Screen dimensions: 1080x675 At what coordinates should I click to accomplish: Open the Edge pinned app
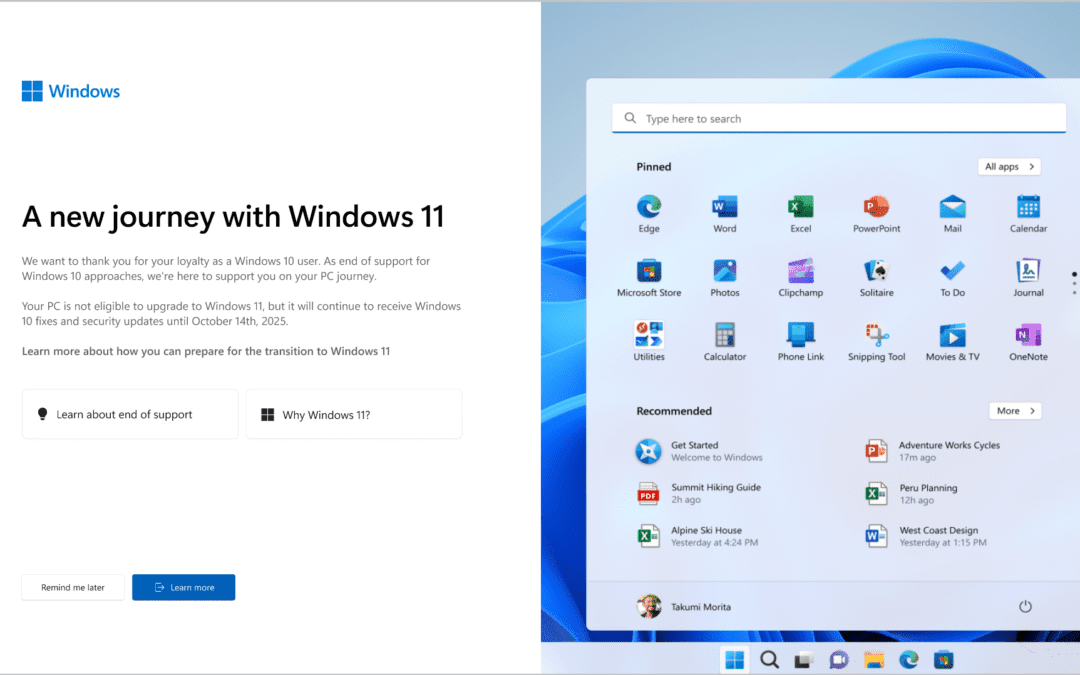coord(649,214)
